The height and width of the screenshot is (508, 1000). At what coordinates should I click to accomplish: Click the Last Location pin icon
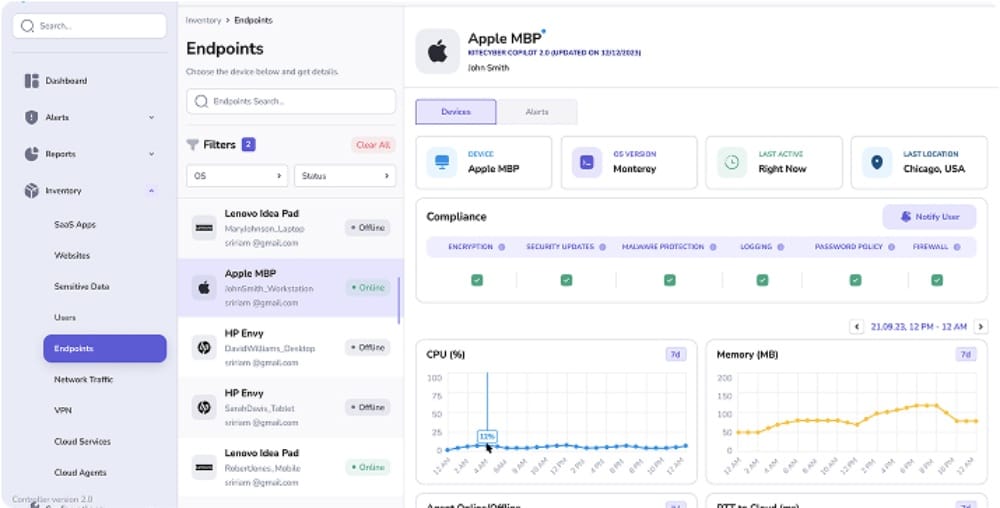click(x=877, y=162)
